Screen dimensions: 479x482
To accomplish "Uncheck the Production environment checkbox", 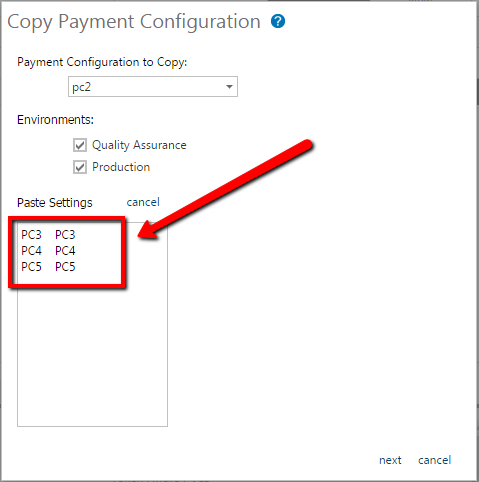I will click(x=80, y=167).
